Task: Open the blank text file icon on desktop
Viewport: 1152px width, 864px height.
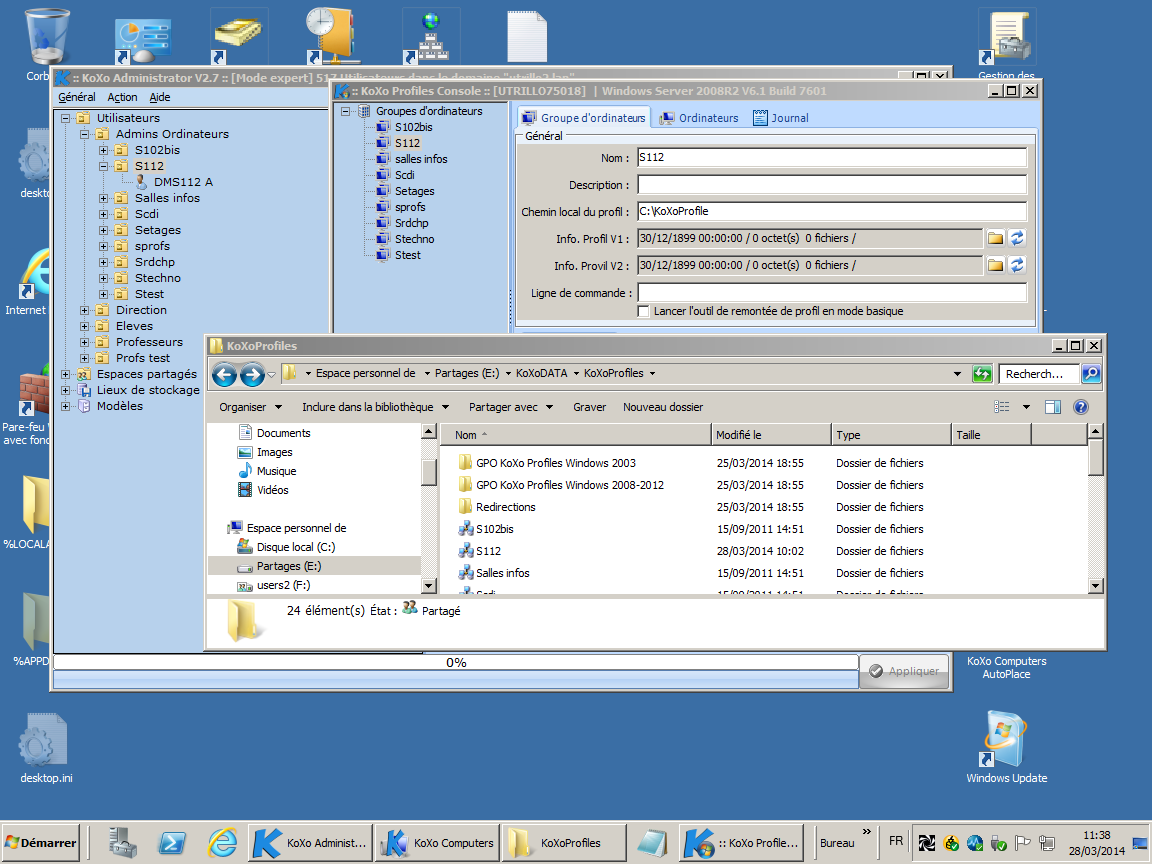Action: pos(527,37)
